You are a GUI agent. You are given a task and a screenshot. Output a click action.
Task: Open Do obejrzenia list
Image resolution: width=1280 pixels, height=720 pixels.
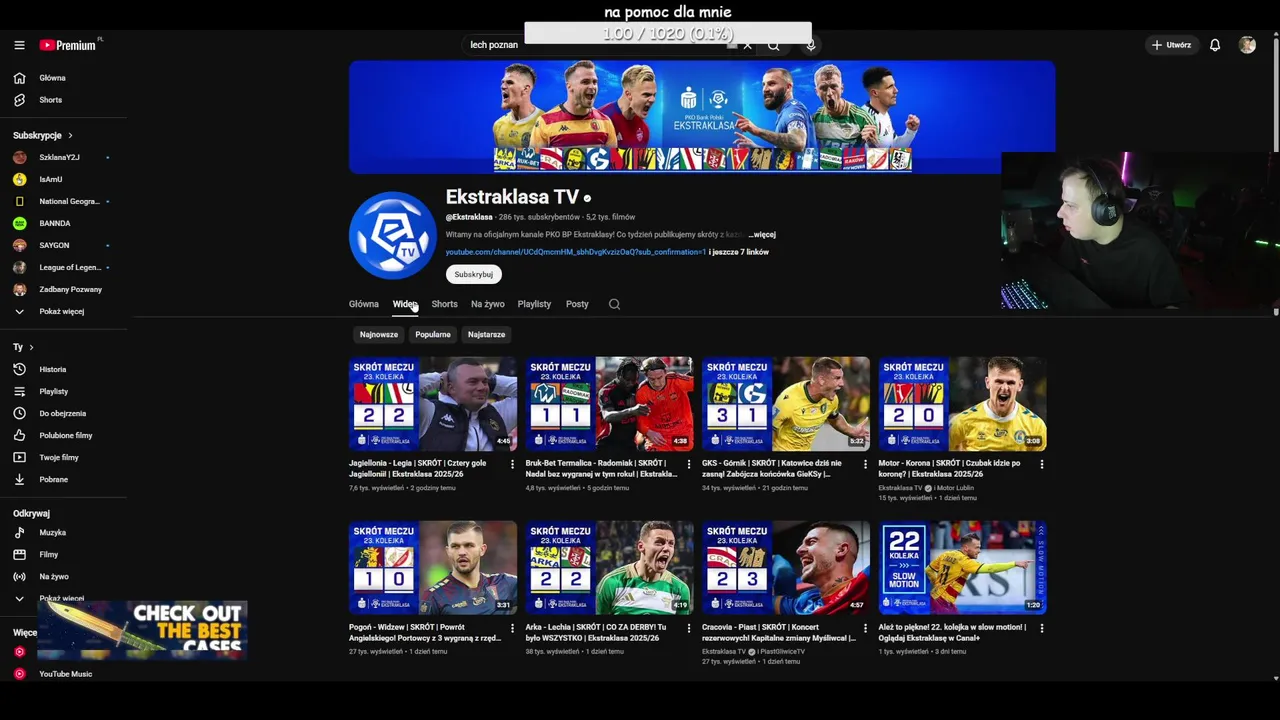pos(63,413)
